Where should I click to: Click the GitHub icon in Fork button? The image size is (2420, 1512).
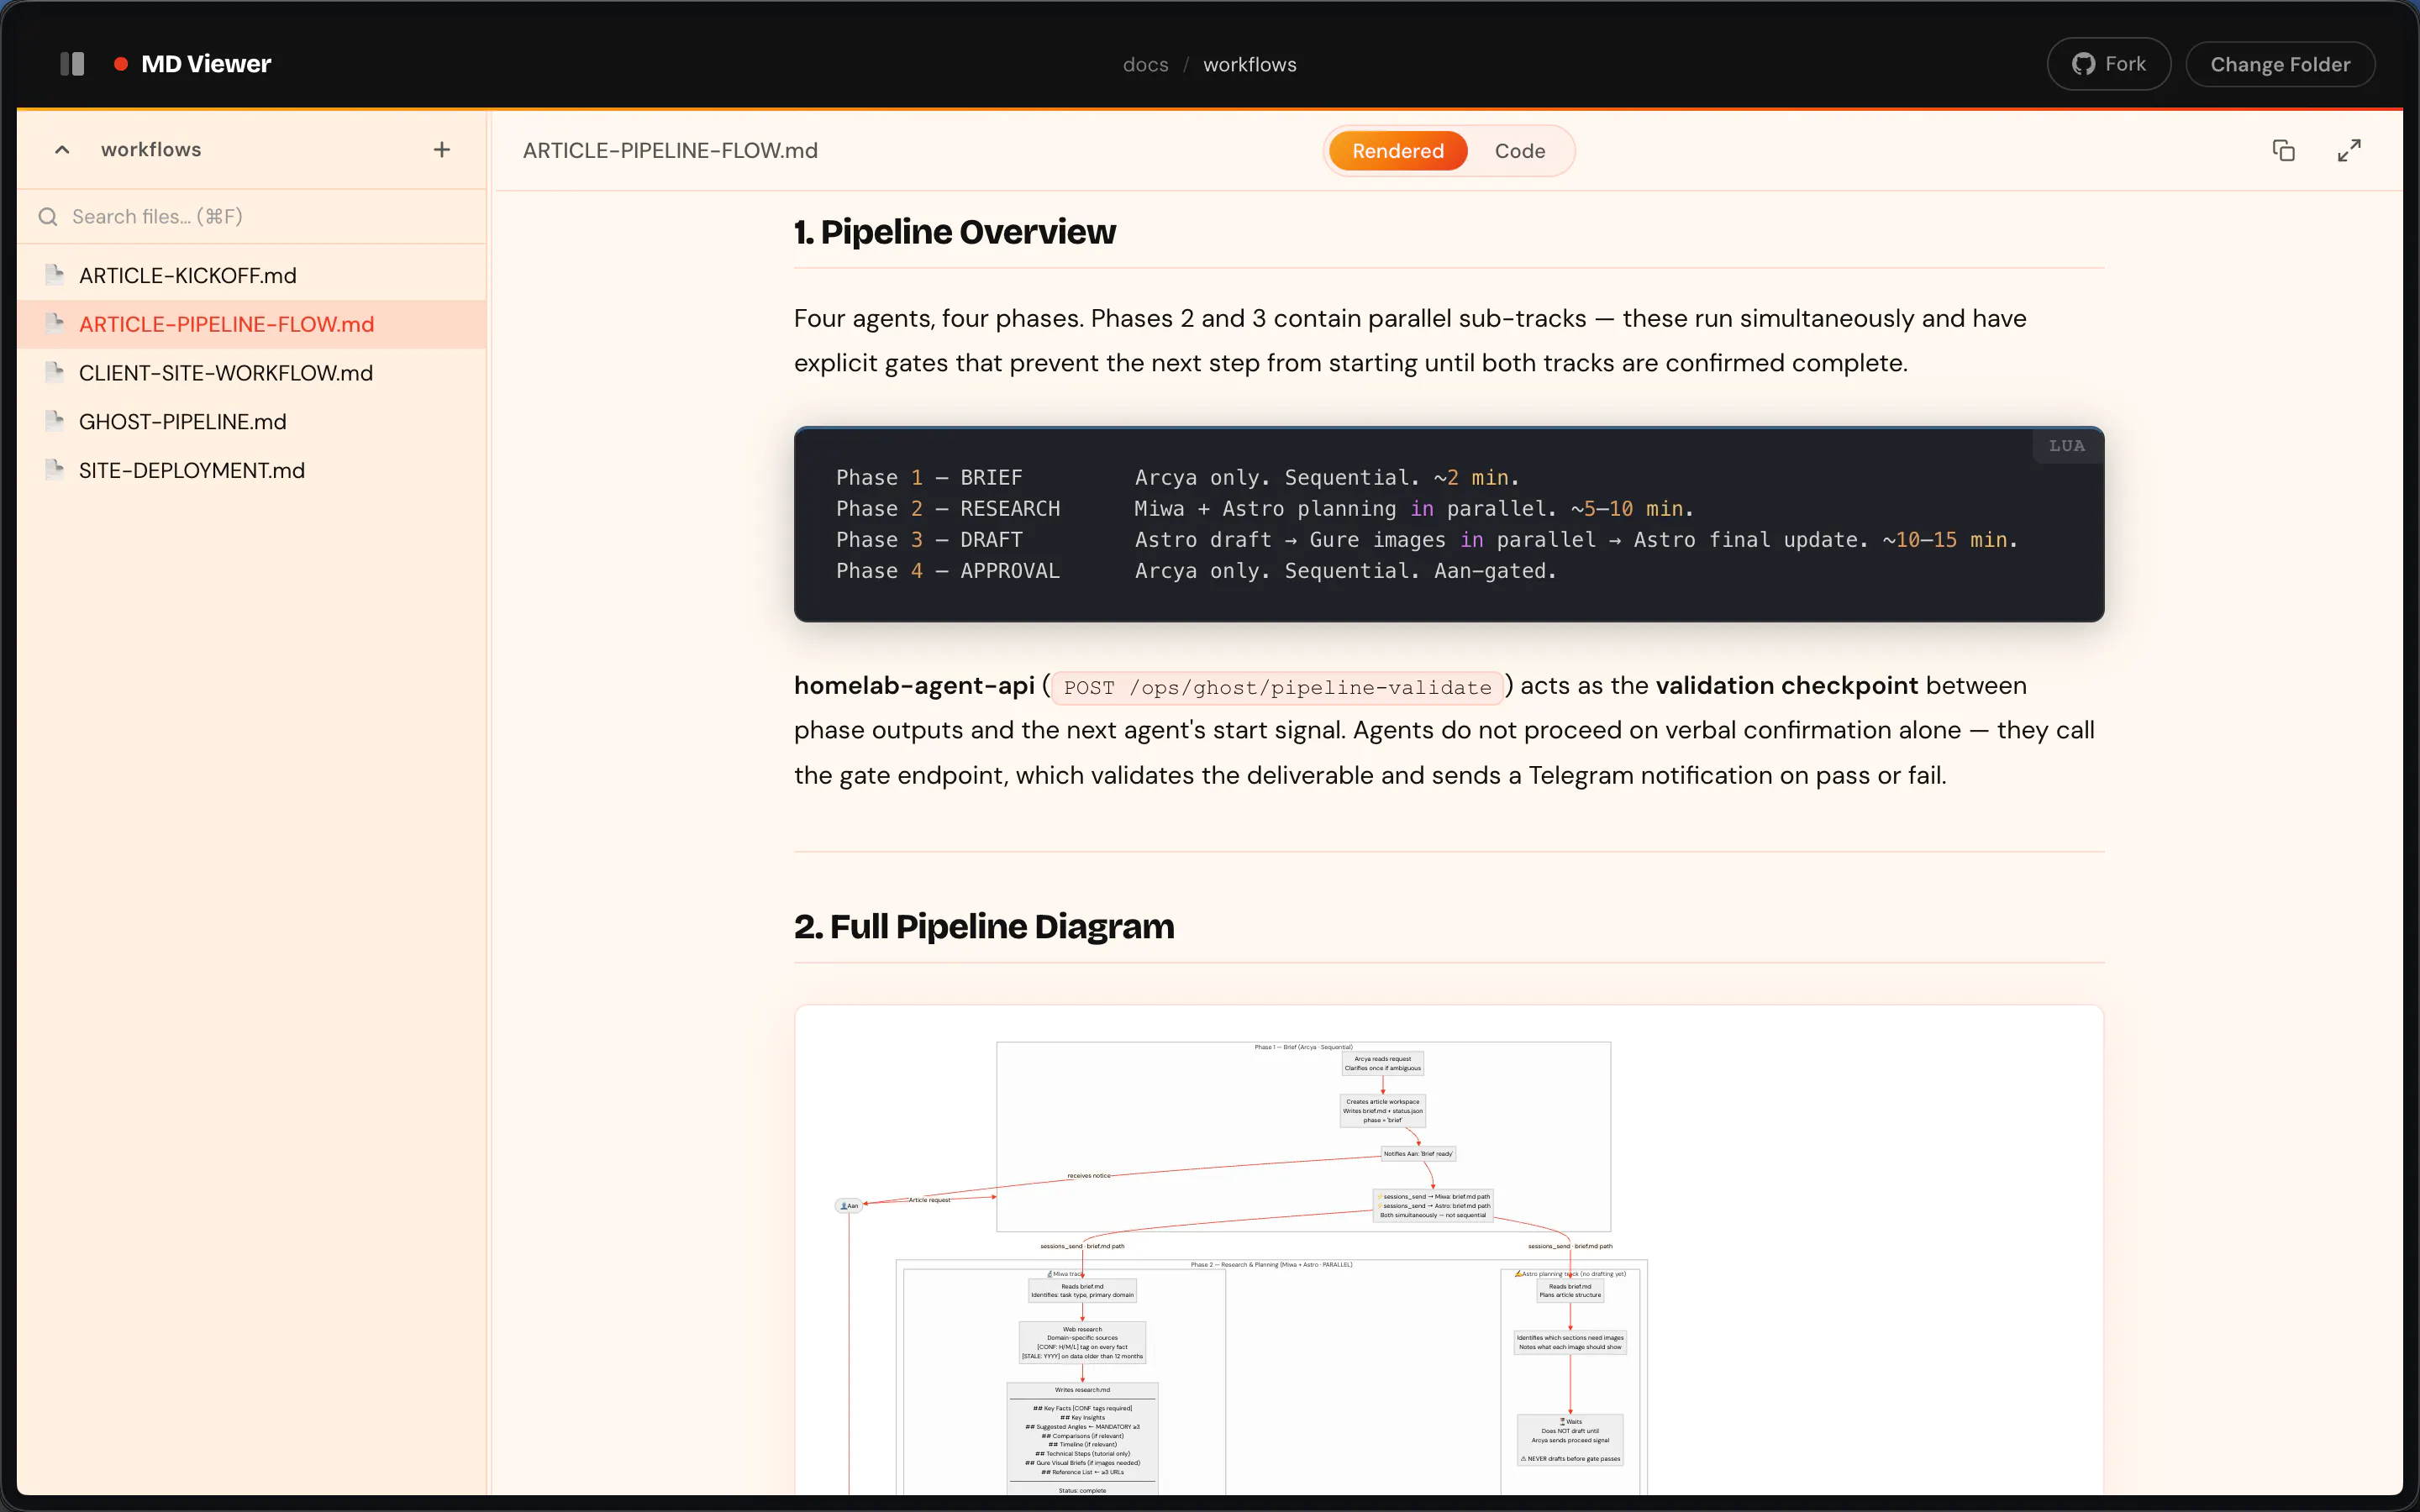(x=2083, y=64)
